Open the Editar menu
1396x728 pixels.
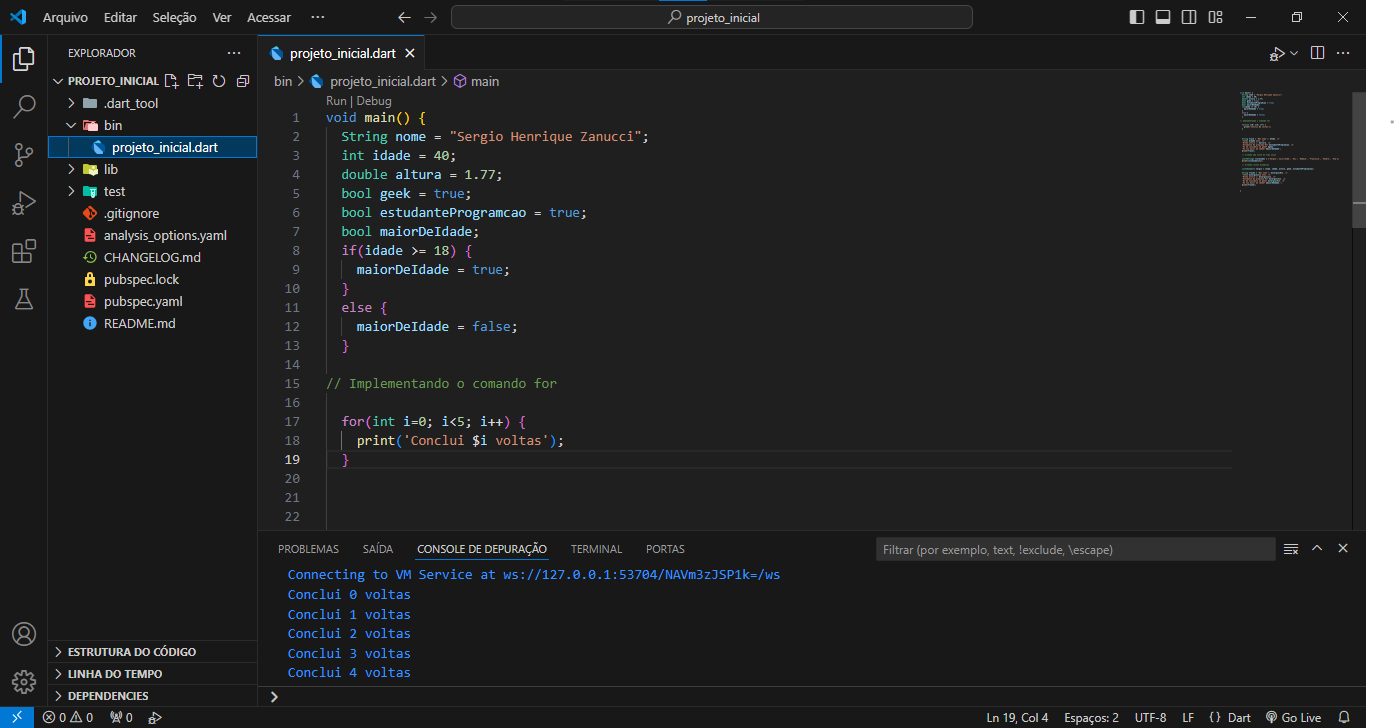(120, 17)
